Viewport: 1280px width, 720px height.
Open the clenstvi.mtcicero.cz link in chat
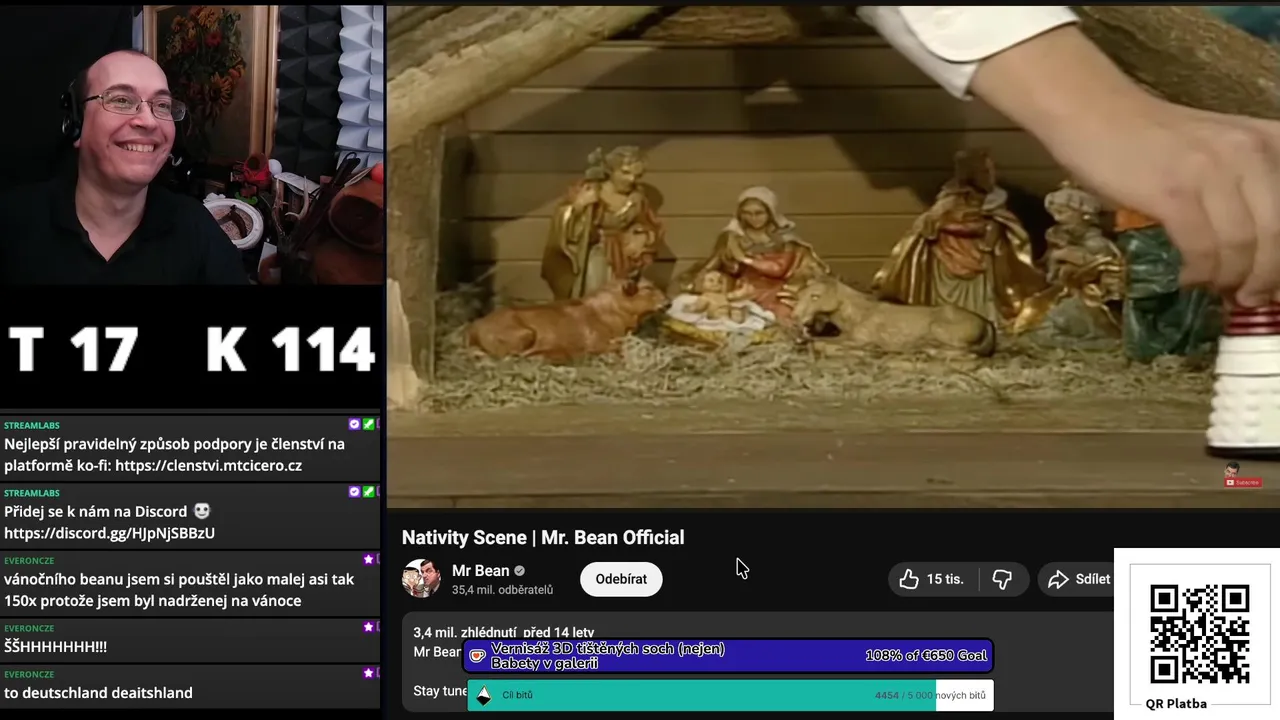pyautogui.click(x=208, y=466)
